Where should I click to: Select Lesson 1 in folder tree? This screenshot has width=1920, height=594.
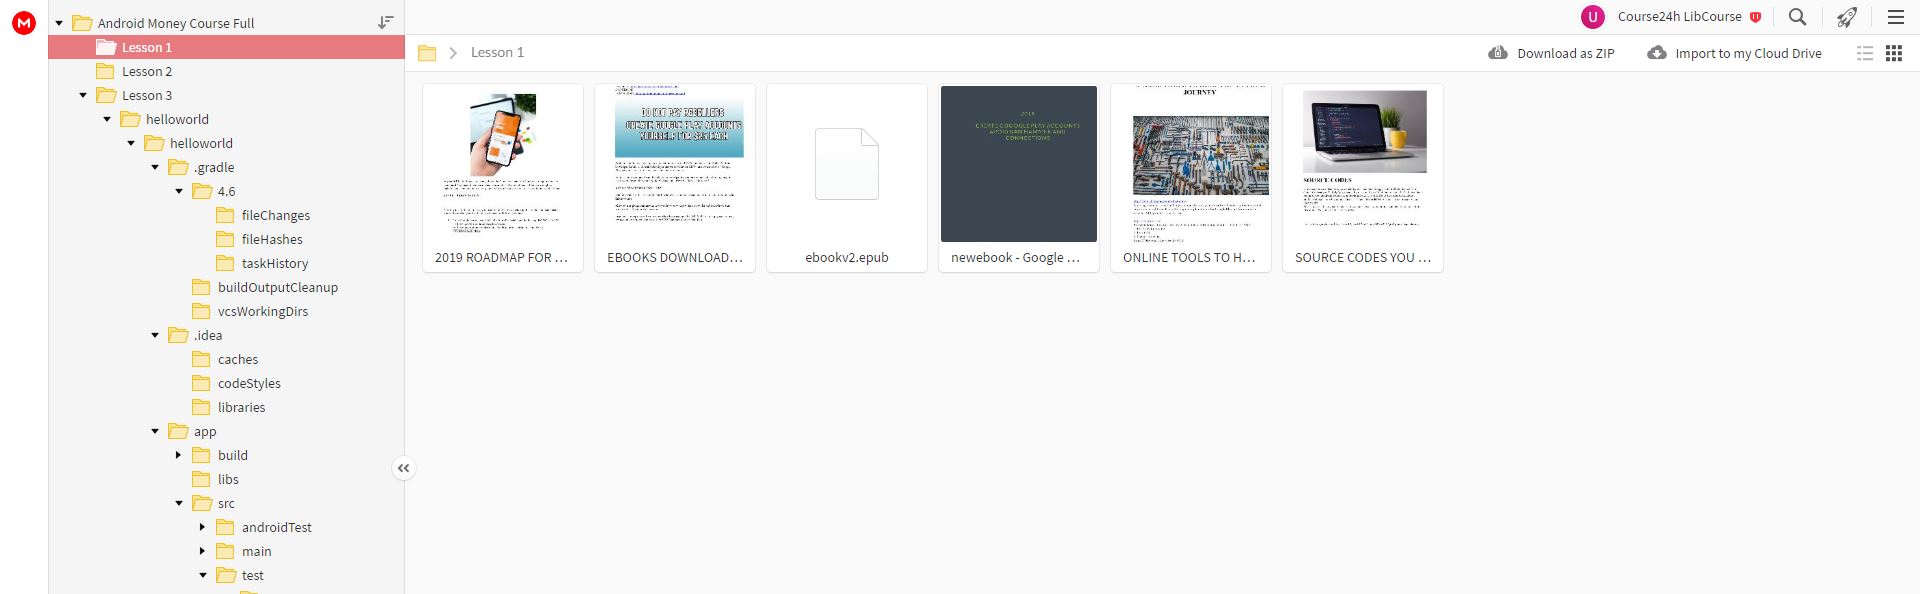pos(226,47)
